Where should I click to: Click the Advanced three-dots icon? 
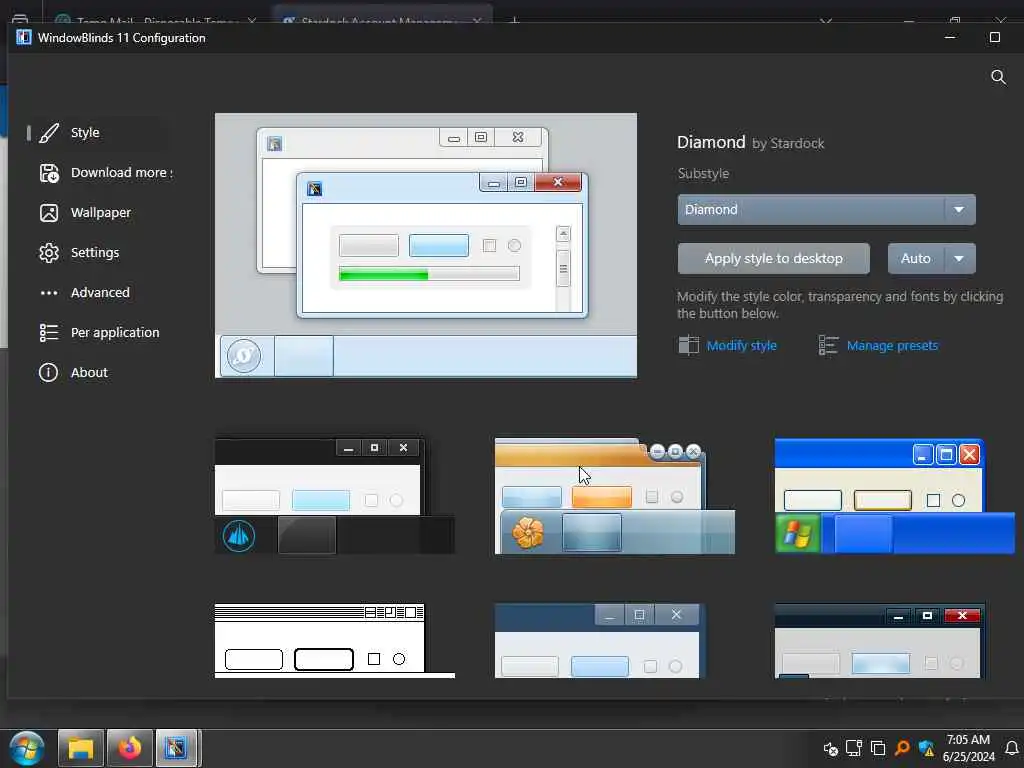coord(49,293)
